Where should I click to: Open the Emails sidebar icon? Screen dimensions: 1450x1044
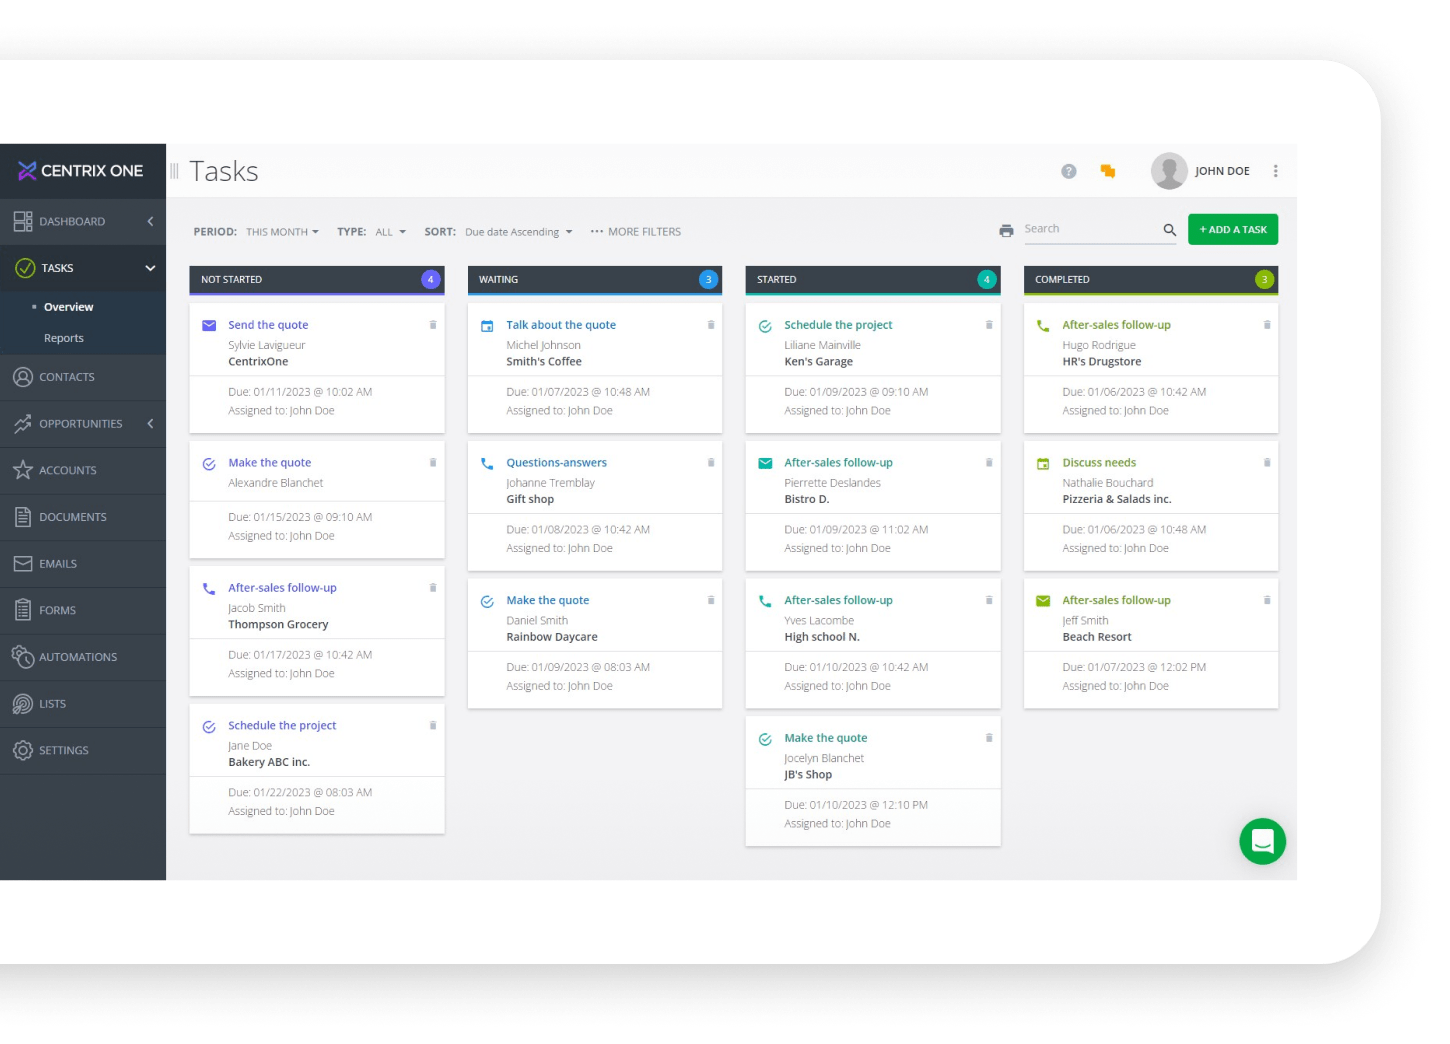pyautogui.click(x=23, y=563)
